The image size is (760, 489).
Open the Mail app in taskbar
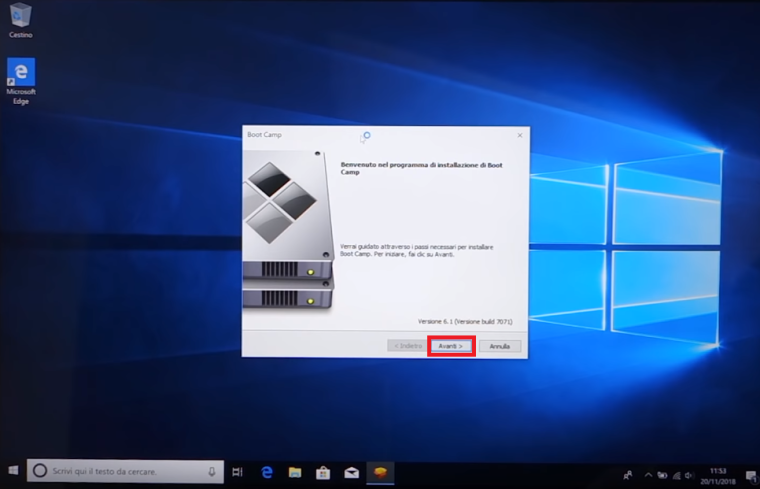(x=351, y=472)
